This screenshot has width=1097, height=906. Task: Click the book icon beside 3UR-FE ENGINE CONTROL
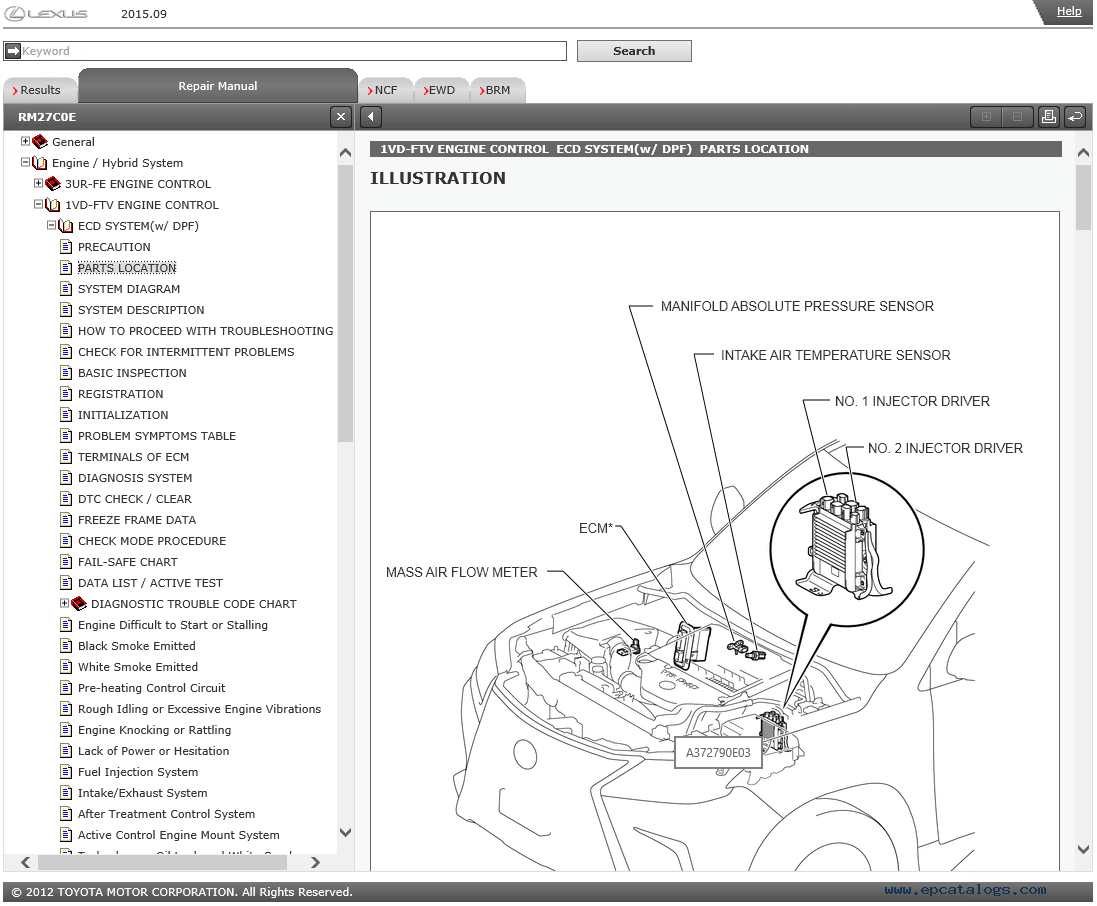coord(53,184)
